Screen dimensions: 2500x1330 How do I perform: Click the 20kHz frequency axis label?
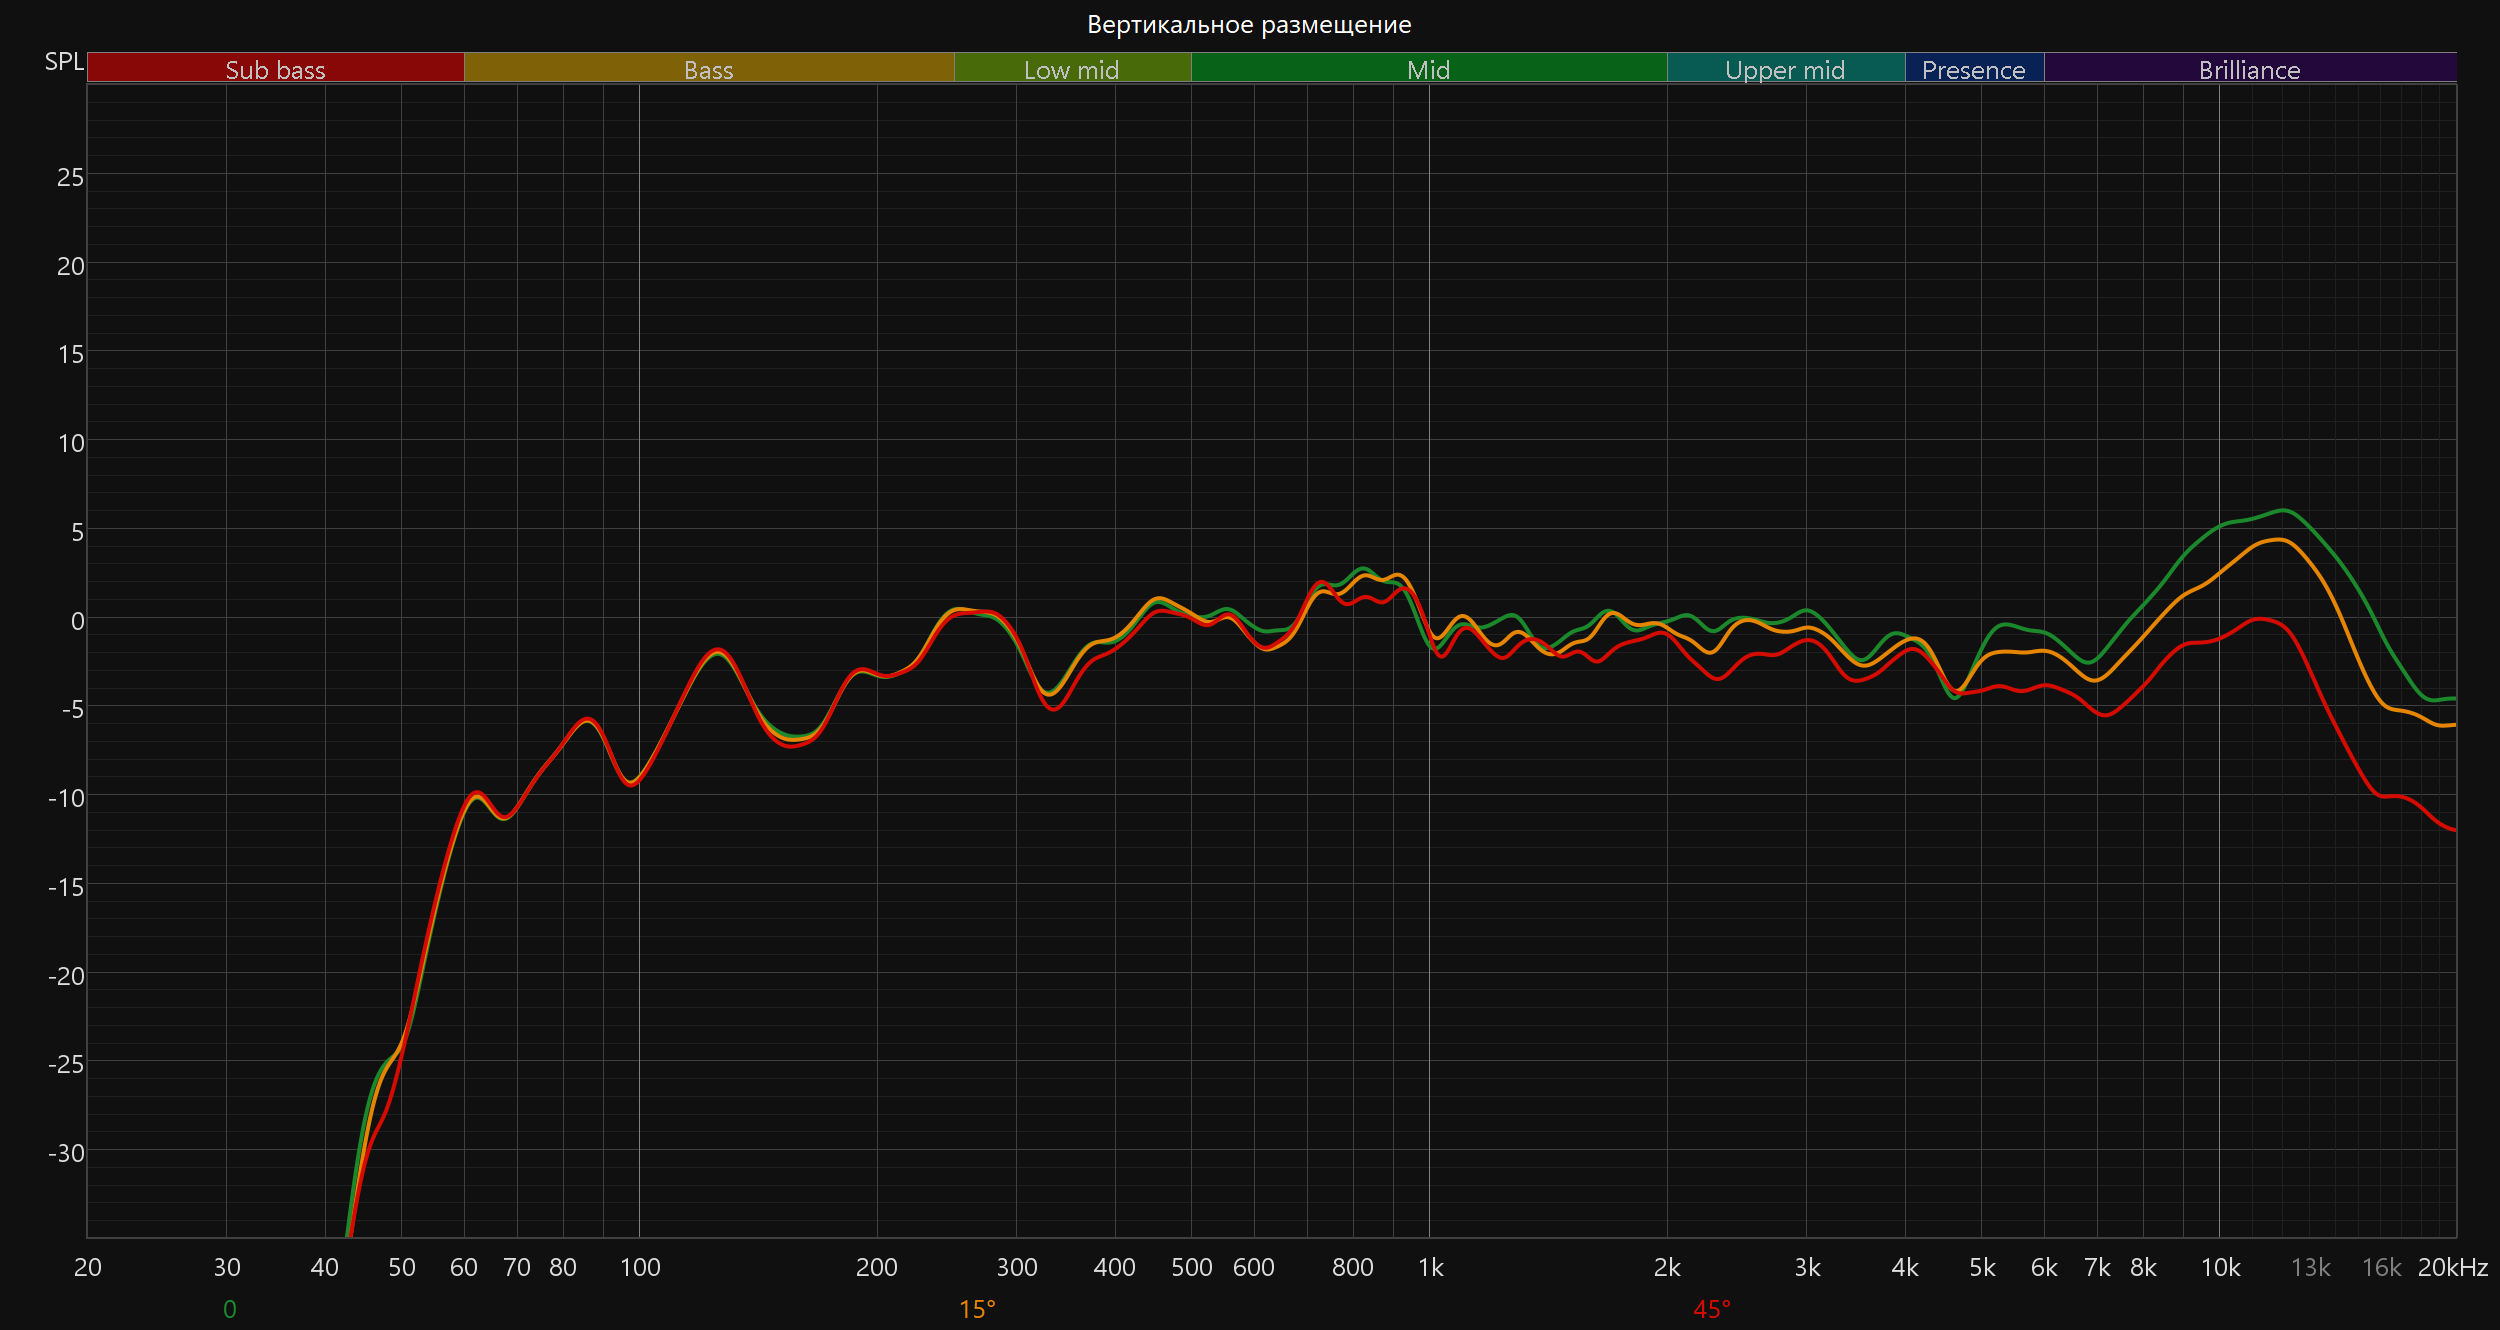pos(2452,1267)
